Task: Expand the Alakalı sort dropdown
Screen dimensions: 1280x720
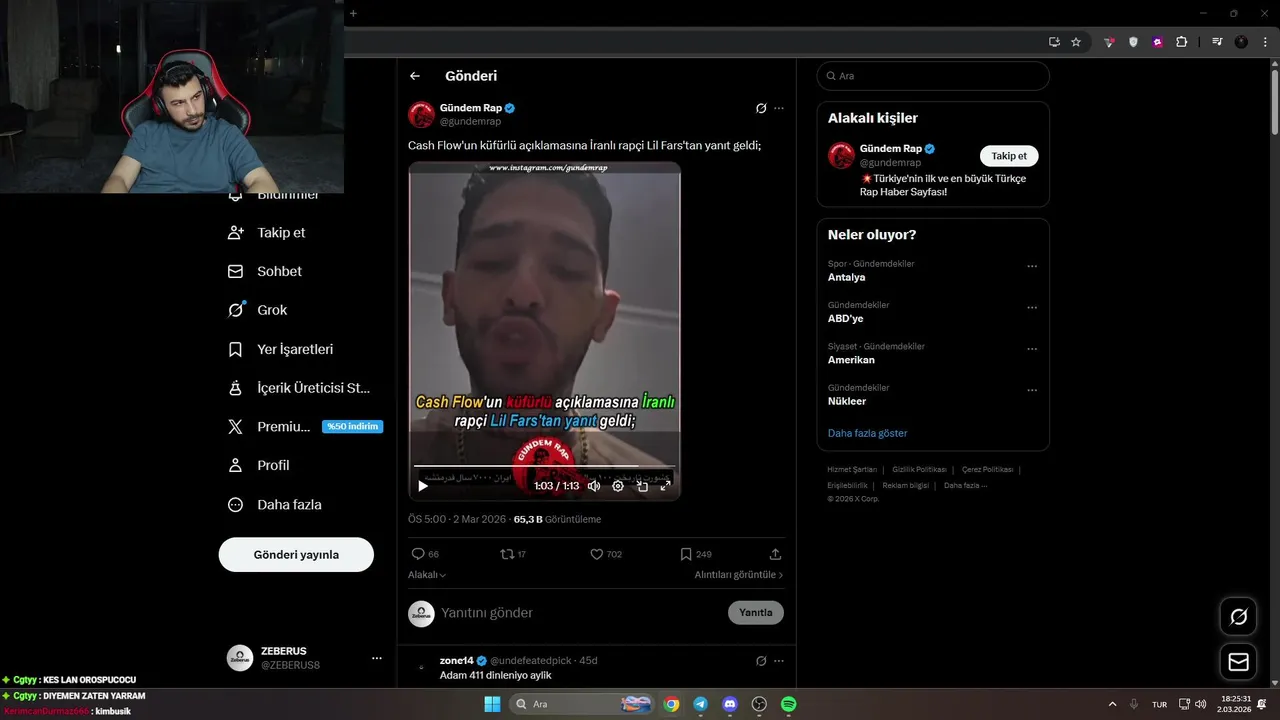Action: coord(427,575)
